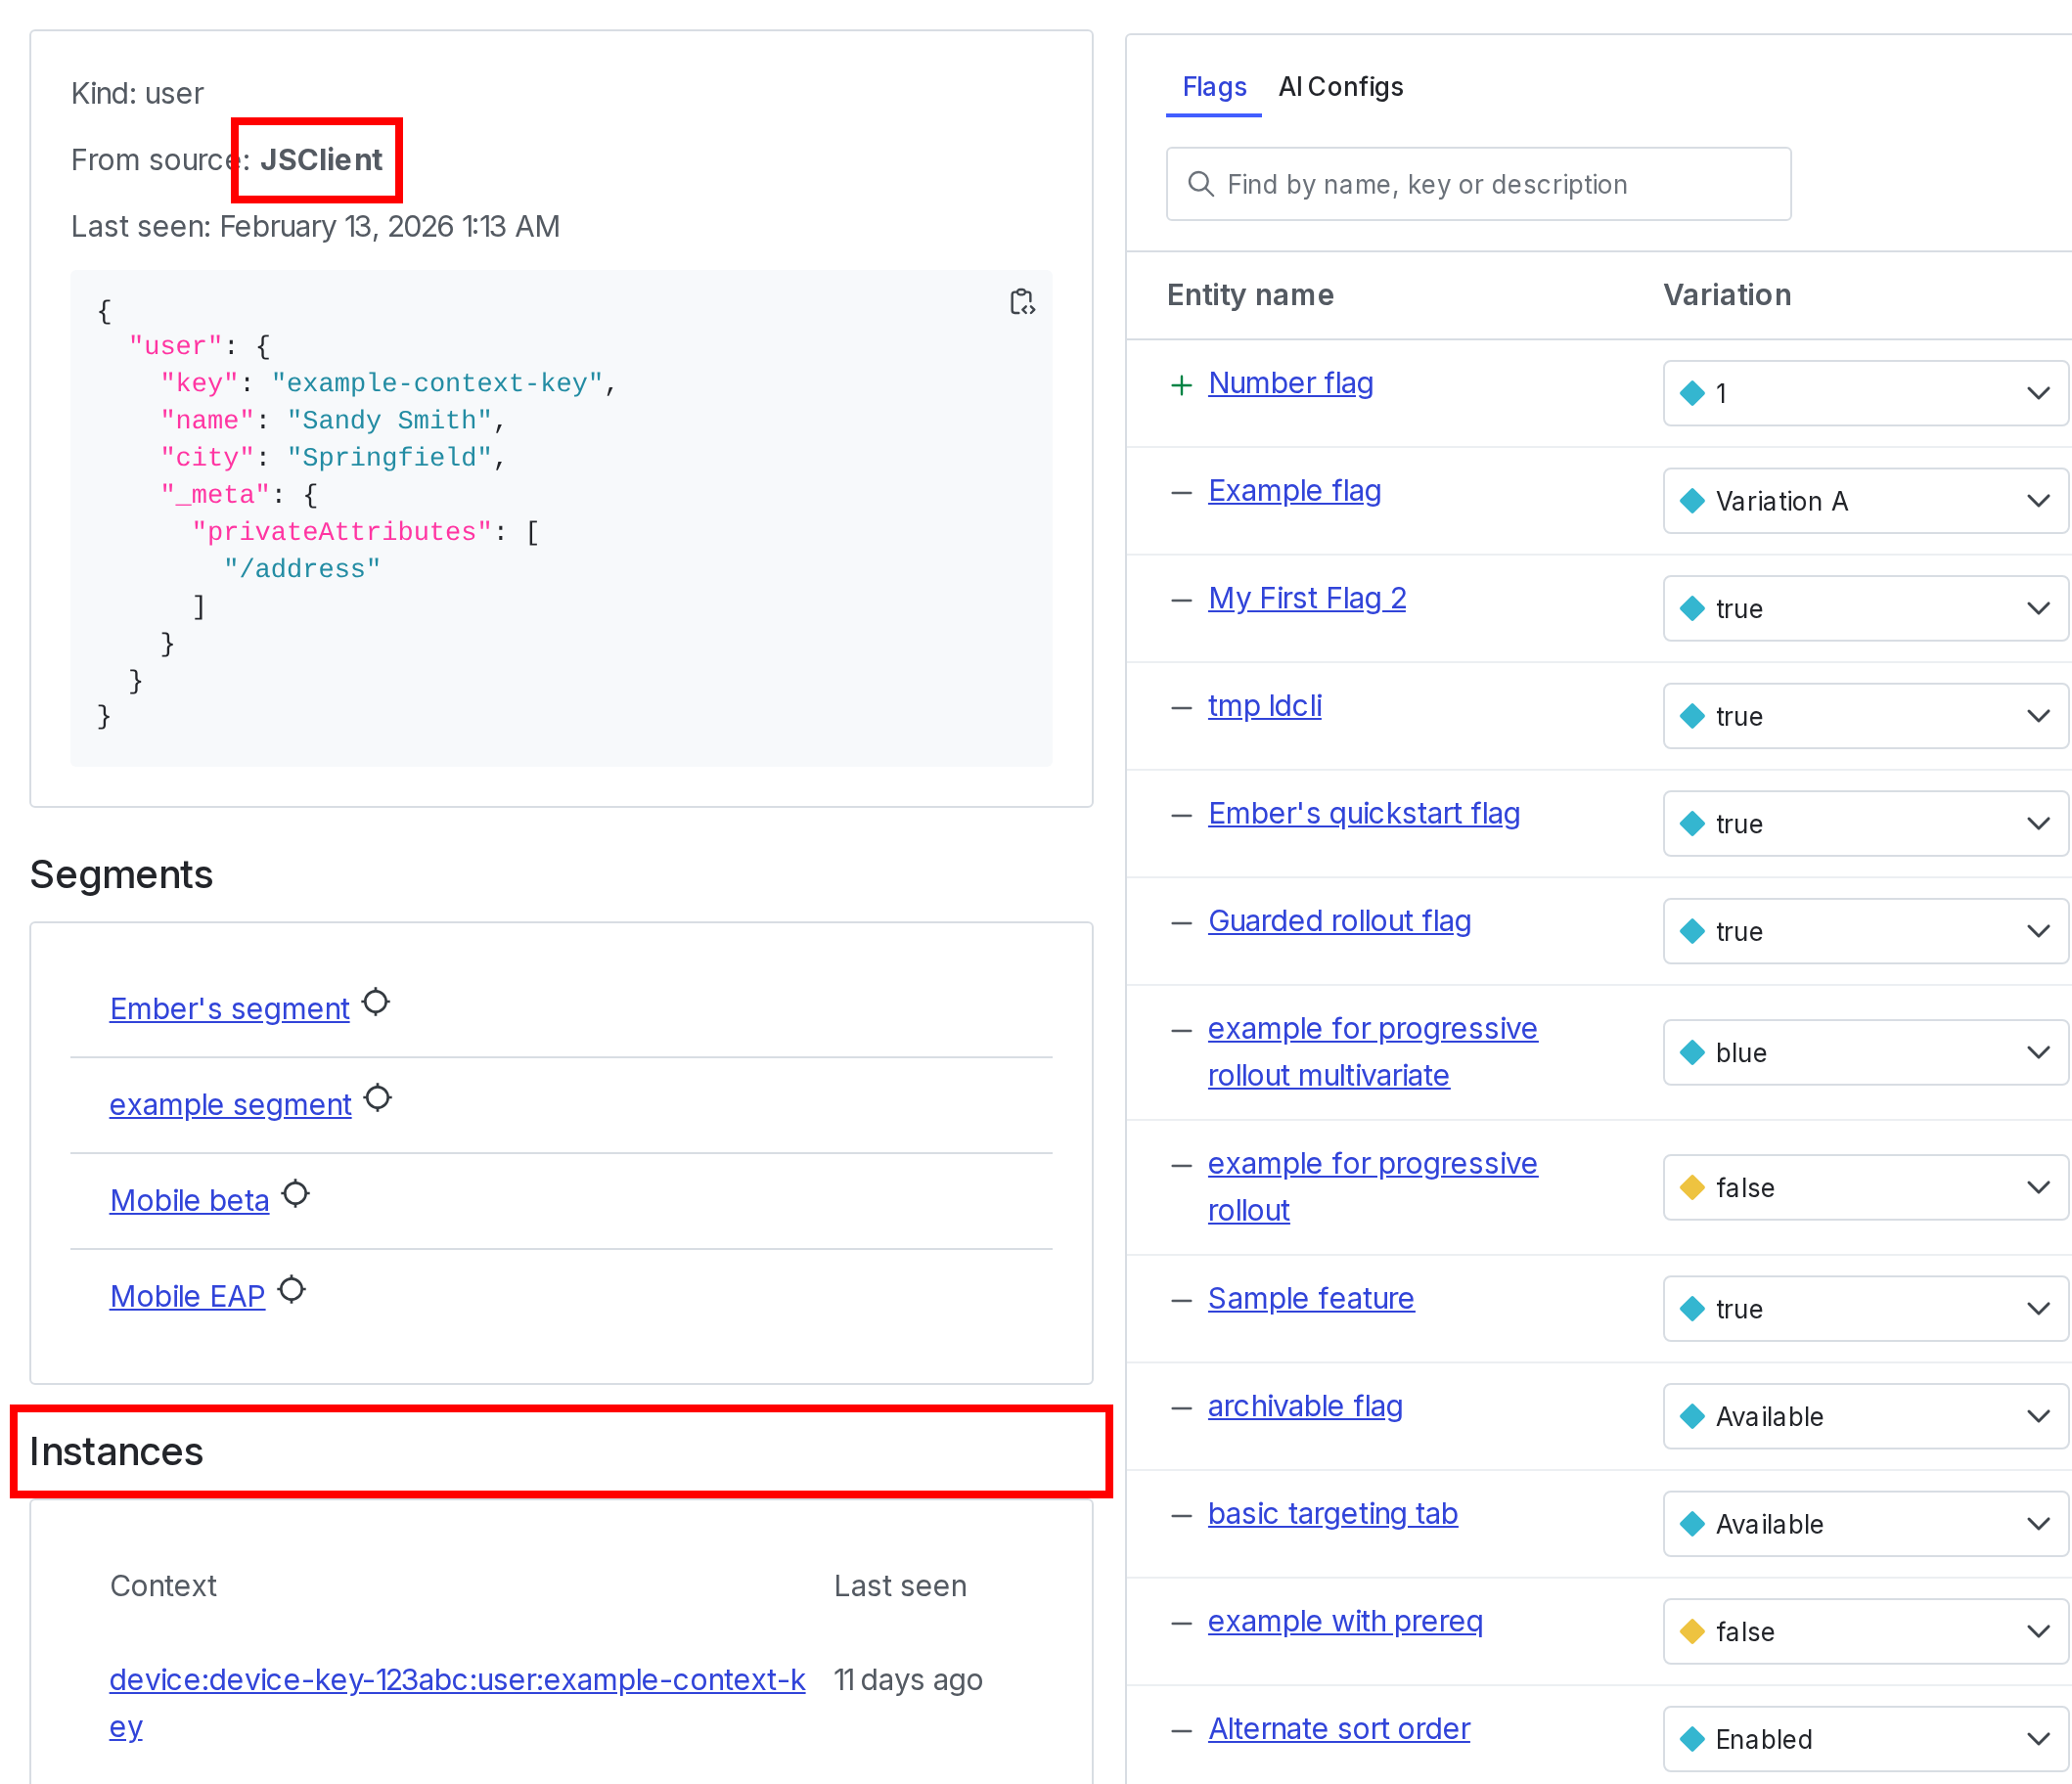
Task: Switch to the AI Configs tab
Action: point(1340,87)
